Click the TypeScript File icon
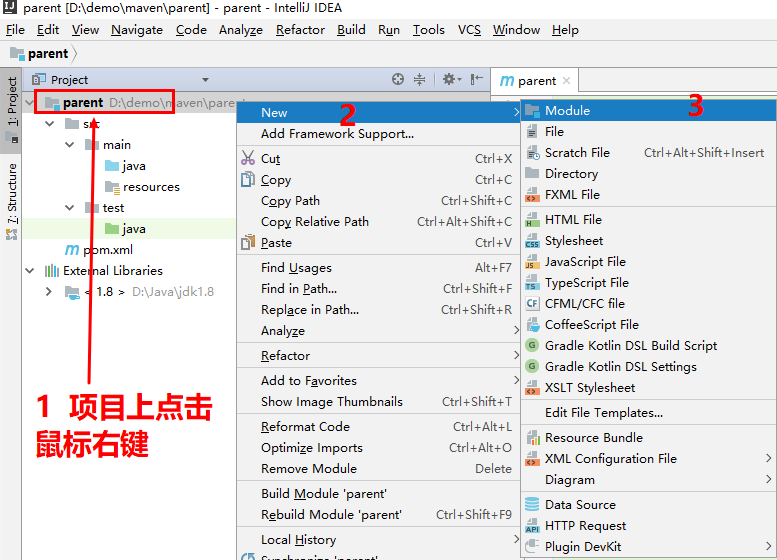This screenshot has width=777, height=560. 532,282
